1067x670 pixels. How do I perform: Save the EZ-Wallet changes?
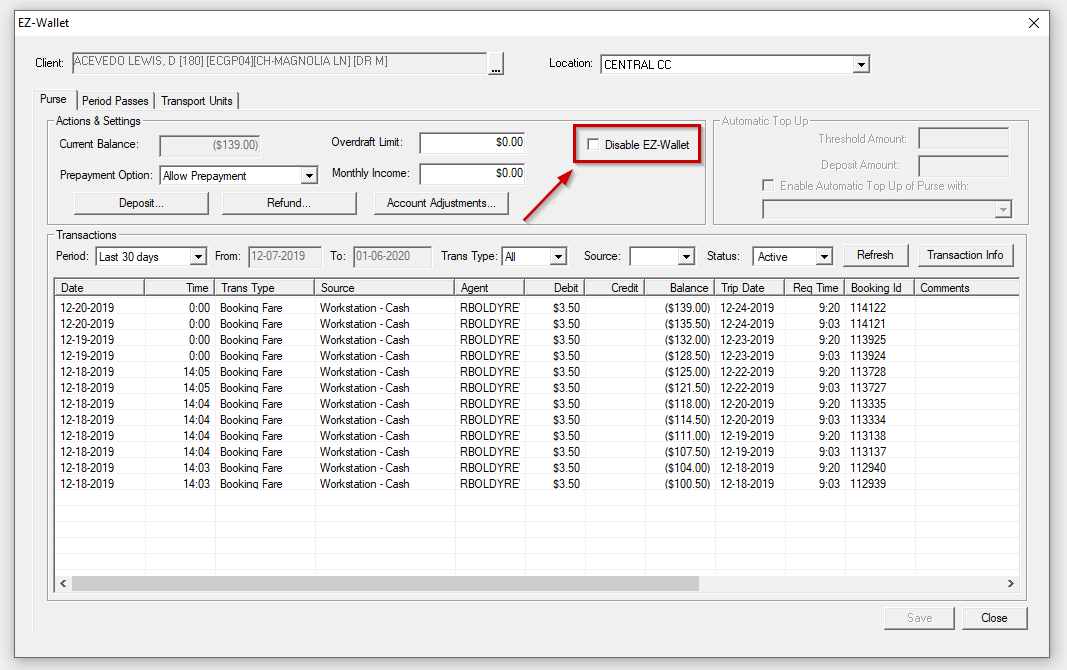[918, 617]
